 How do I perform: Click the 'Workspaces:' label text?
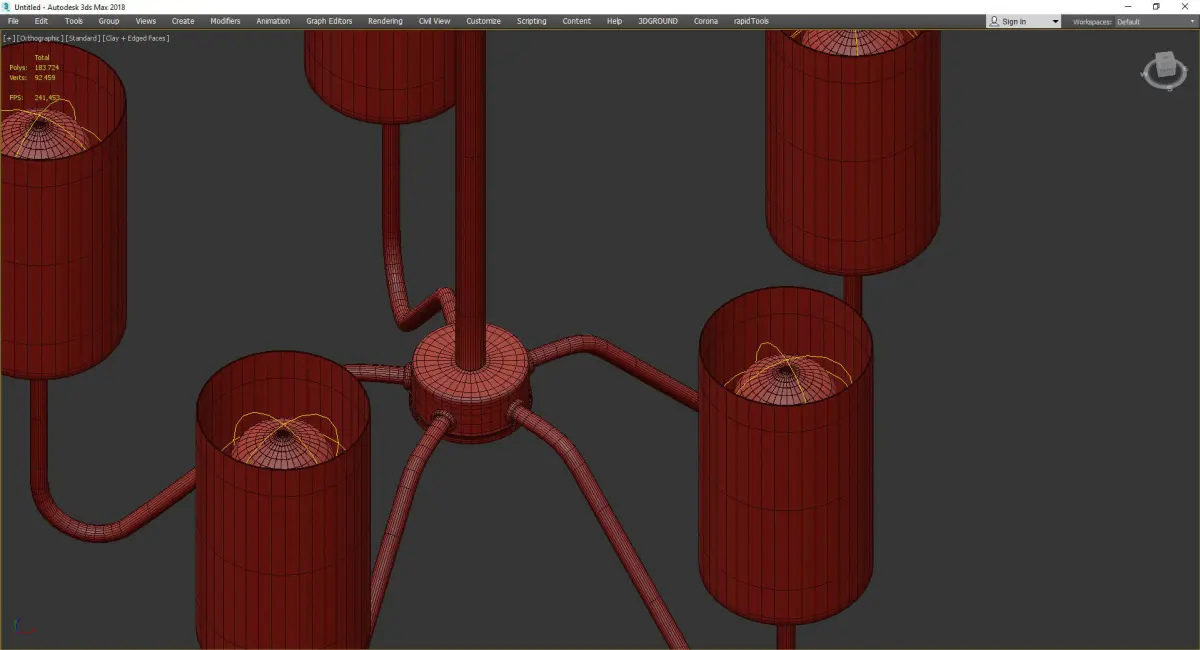point(1092,21)
